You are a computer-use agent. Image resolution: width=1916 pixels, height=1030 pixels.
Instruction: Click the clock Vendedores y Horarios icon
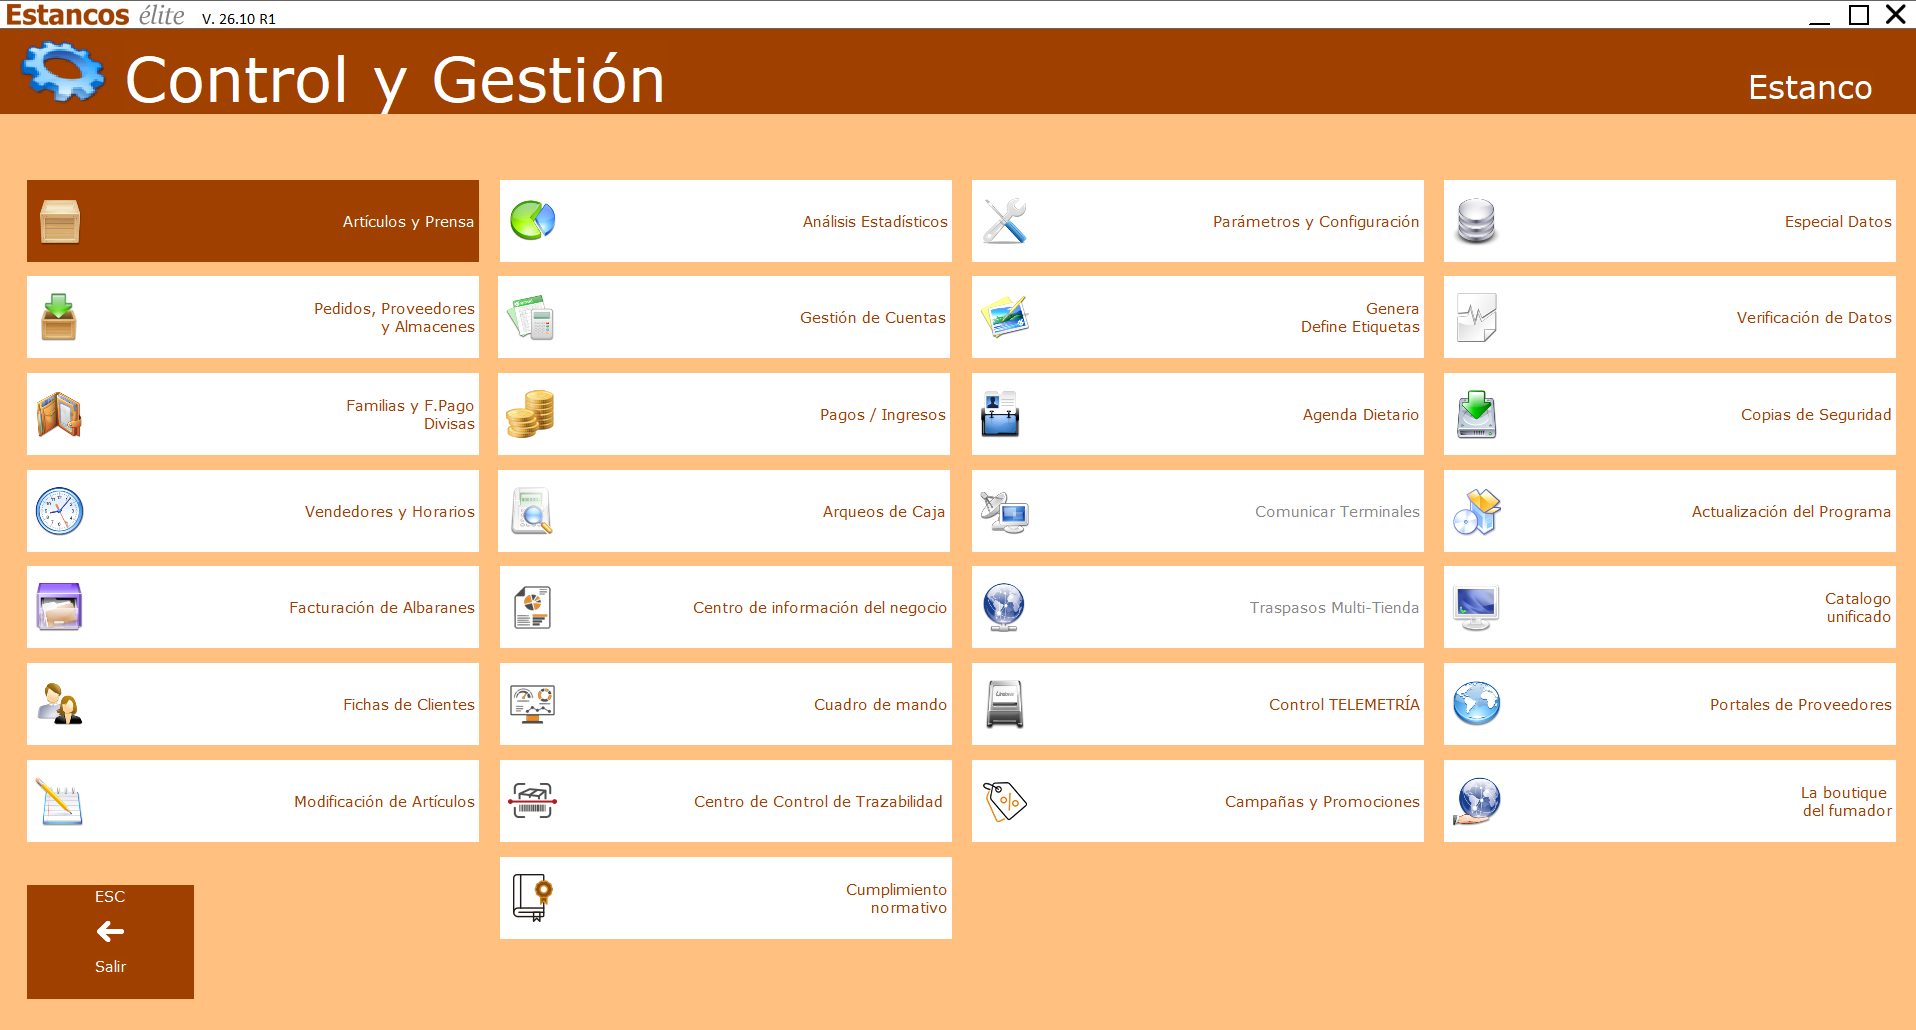pos(60,511)
